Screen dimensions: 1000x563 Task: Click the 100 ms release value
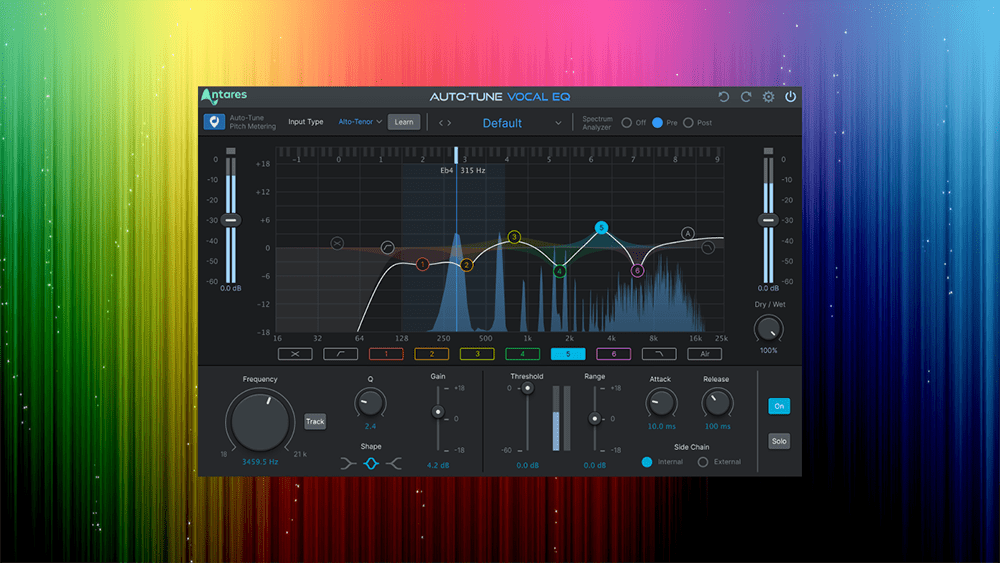[717, 426]
